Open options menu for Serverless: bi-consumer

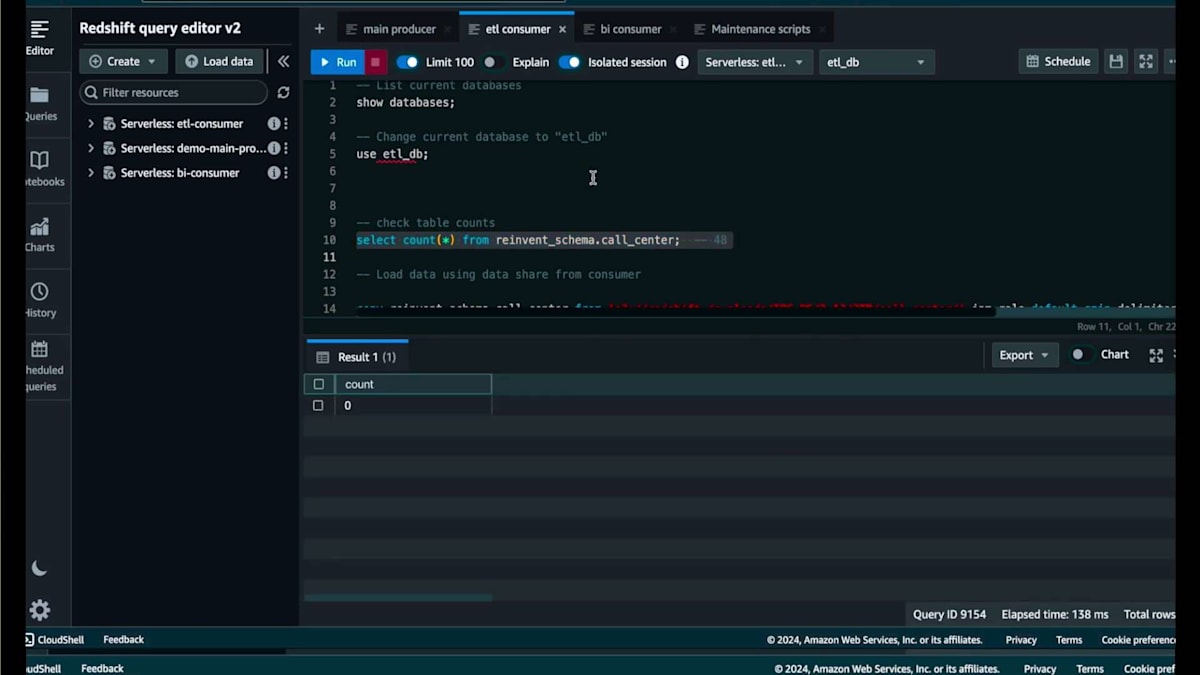coord(286,173)
